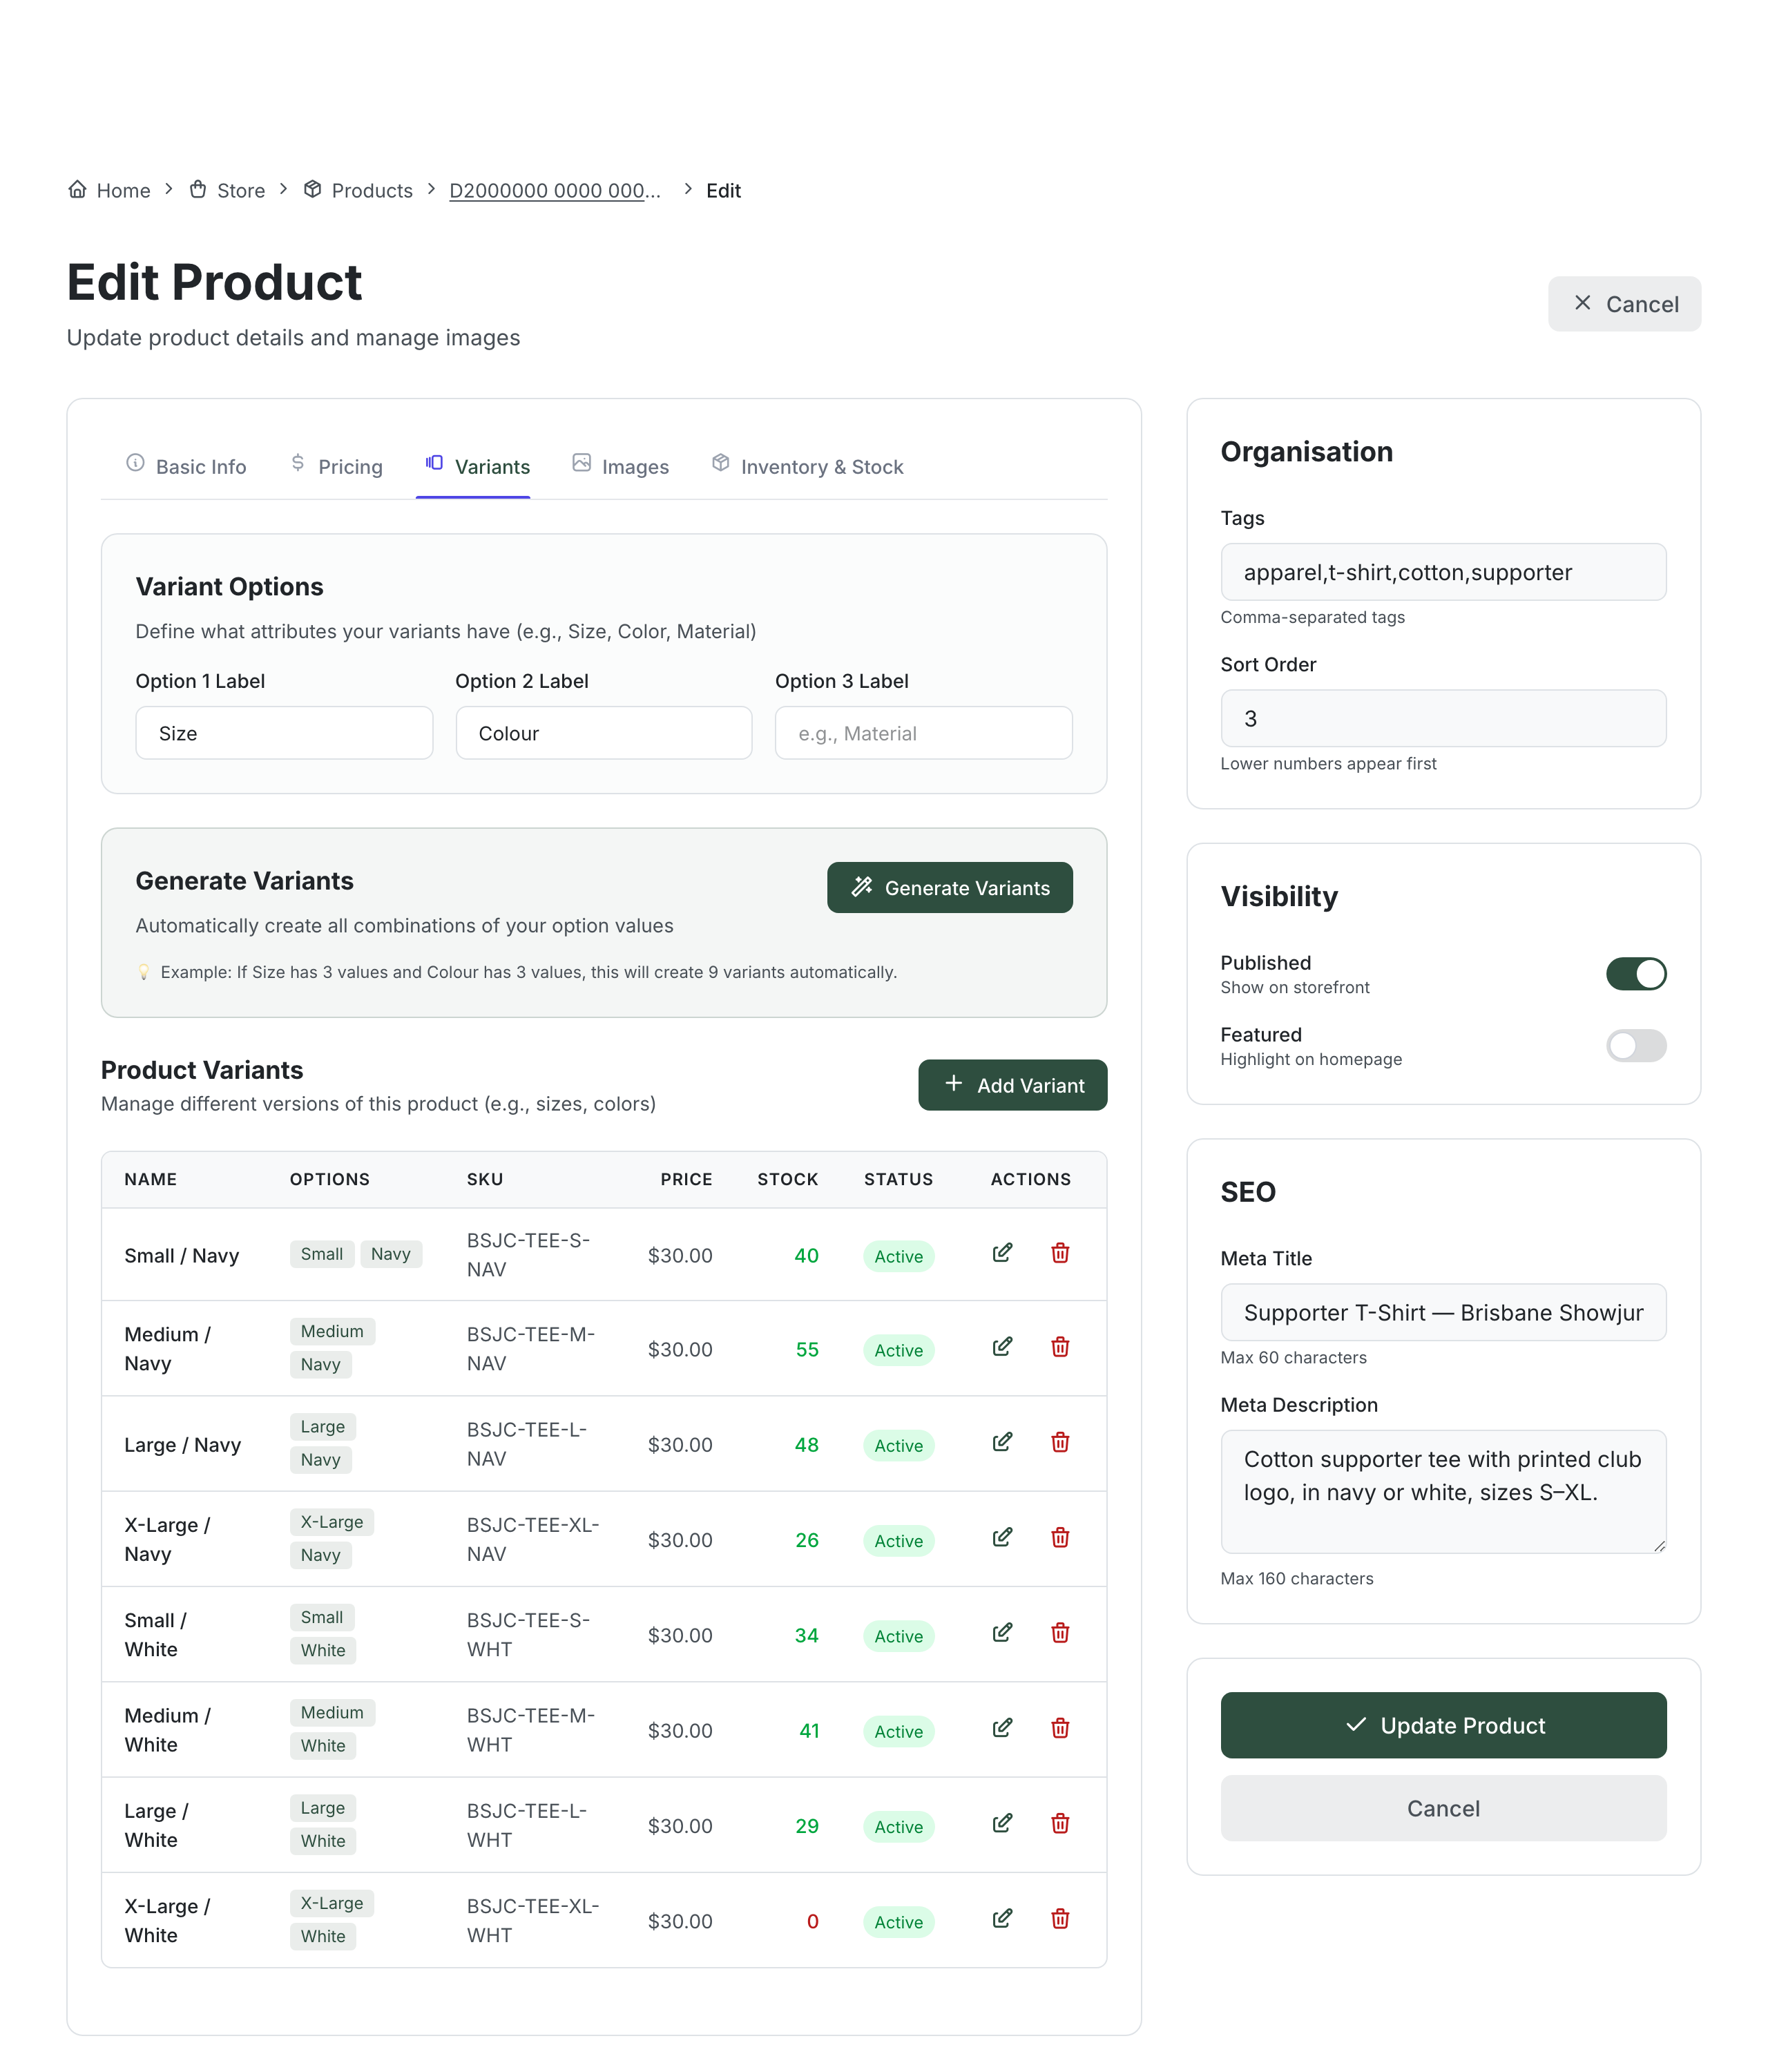
Task: Focus the Option 2 Label Colour field
Action: (603, 733)
